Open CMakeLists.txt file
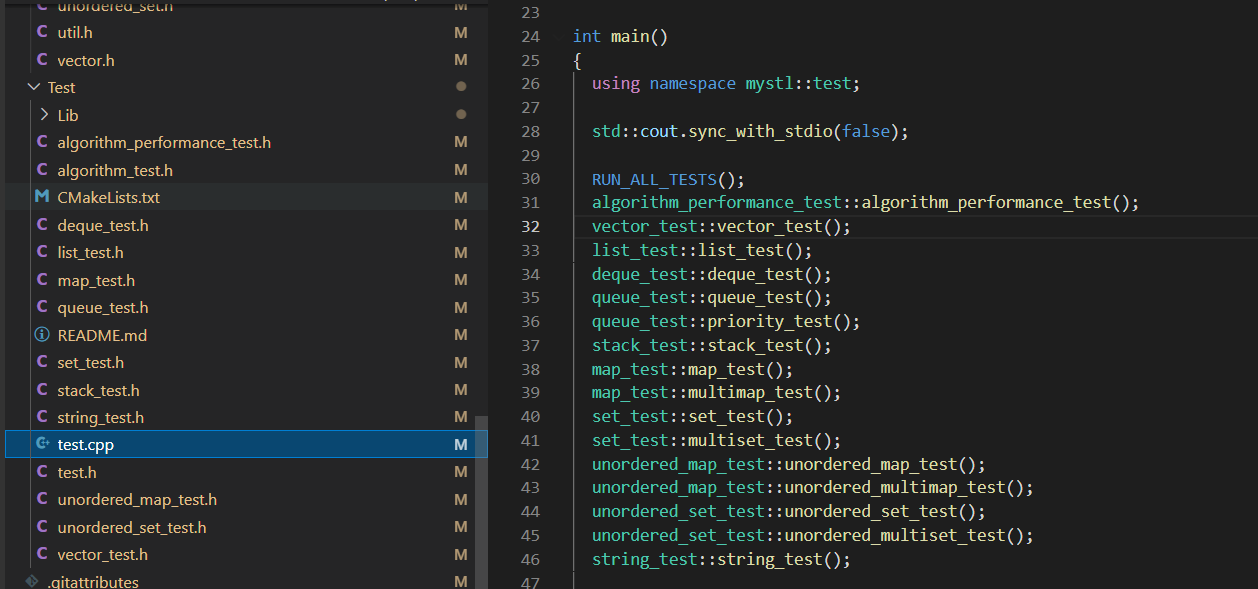 pyautogui.click(x=108, y=197)
